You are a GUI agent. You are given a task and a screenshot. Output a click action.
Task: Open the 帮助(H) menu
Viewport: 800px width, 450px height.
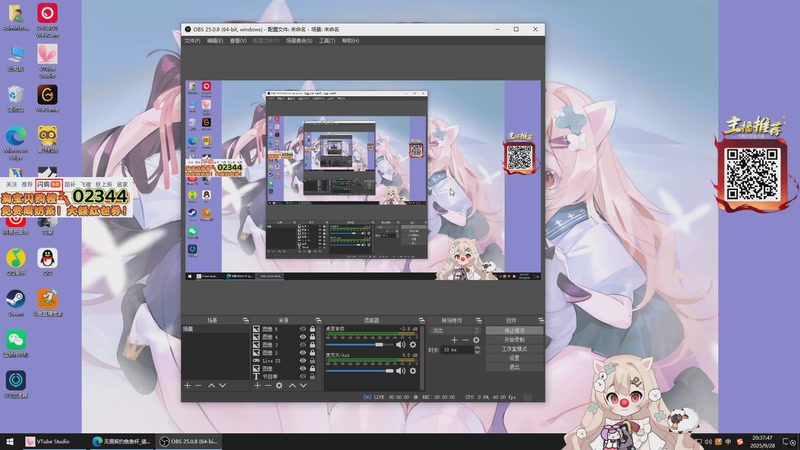pyautogui.click(x=351, y=41)
